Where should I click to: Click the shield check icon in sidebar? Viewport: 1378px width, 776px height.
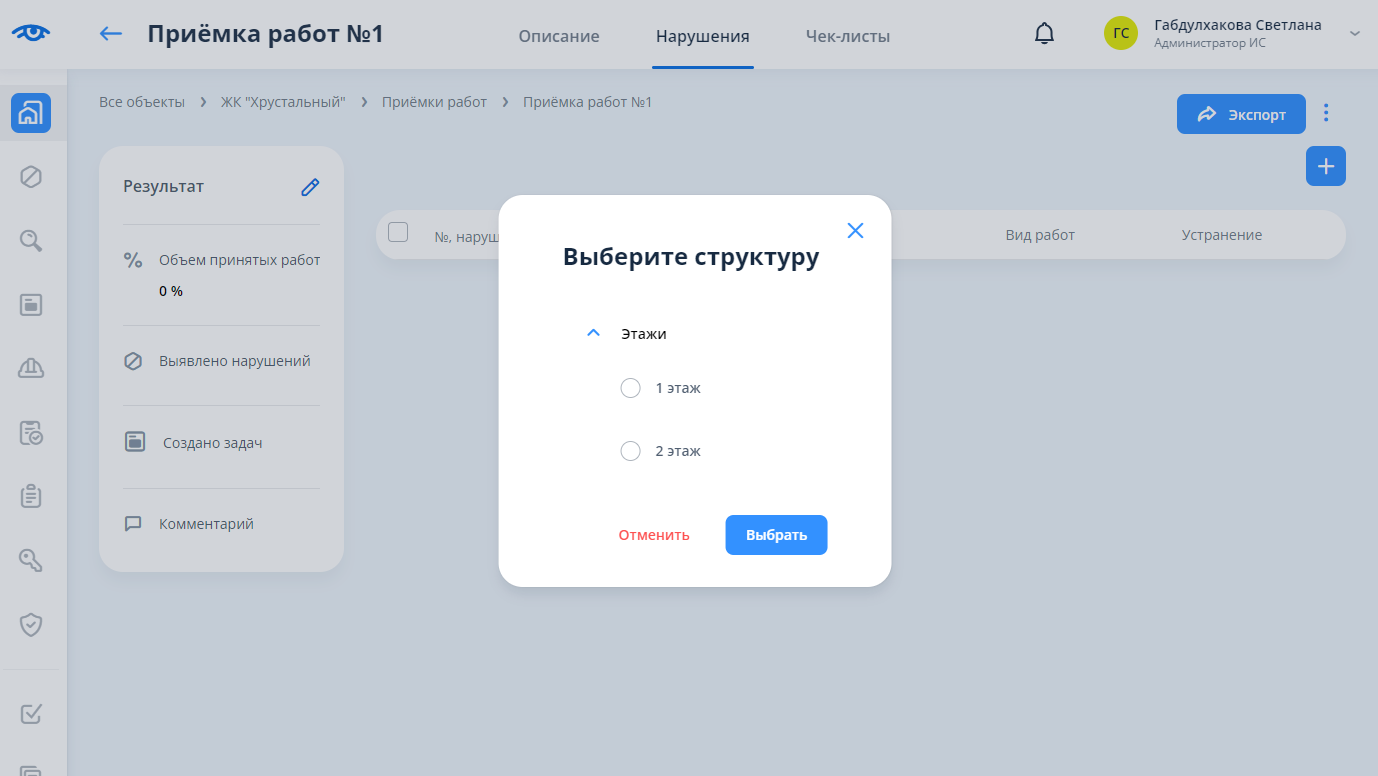pos(31,625)
